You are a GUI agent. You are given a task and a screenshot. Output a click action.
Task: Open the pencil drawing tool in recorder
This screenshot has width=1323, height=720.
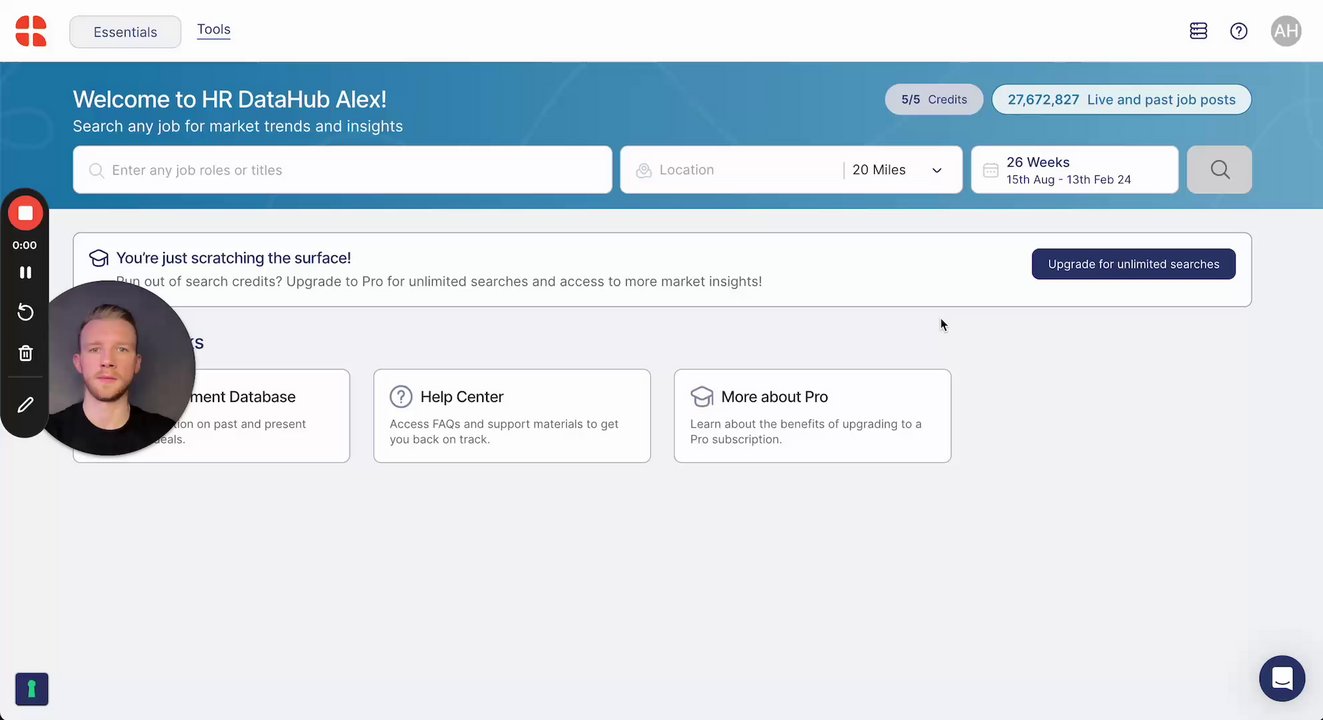coord(25,405)
